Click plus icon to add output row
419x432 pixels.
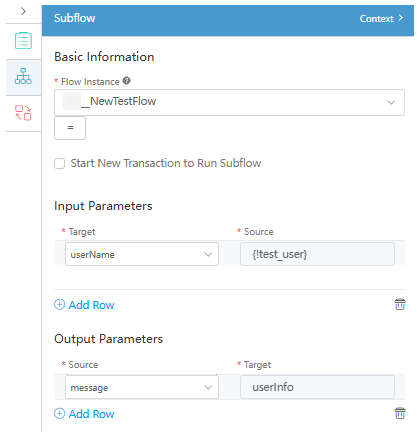[59, 414]
